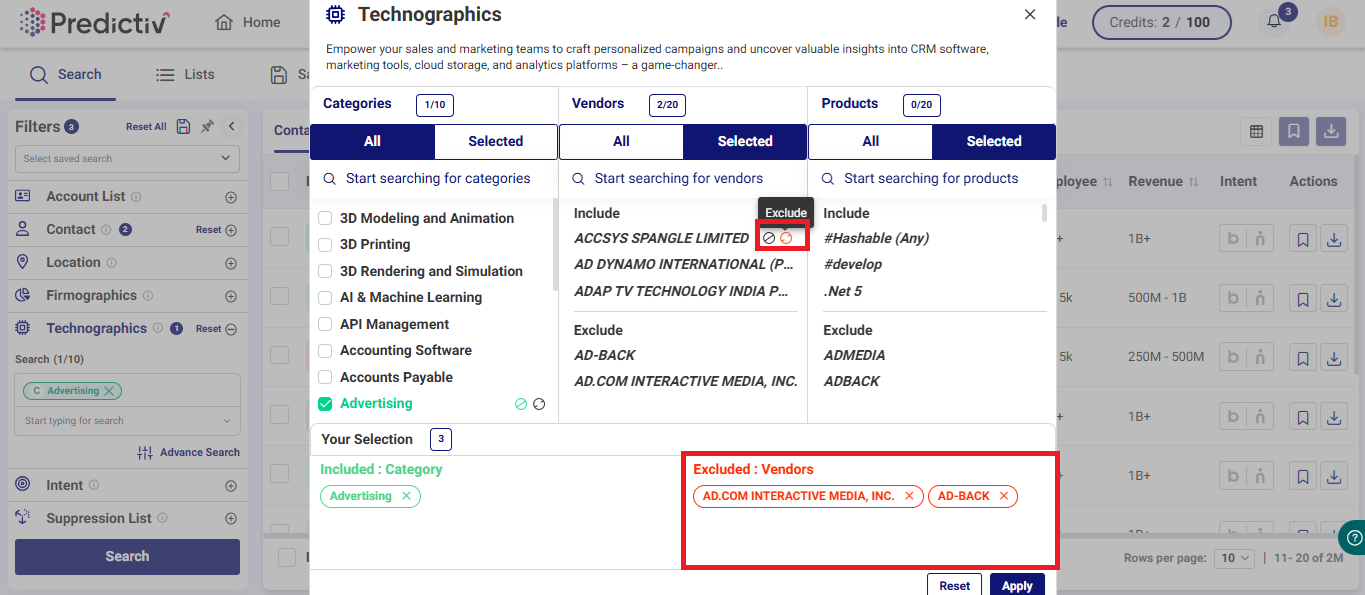Open Advance Search
Screen dimensions: 1365x595
tap(189, 452)
